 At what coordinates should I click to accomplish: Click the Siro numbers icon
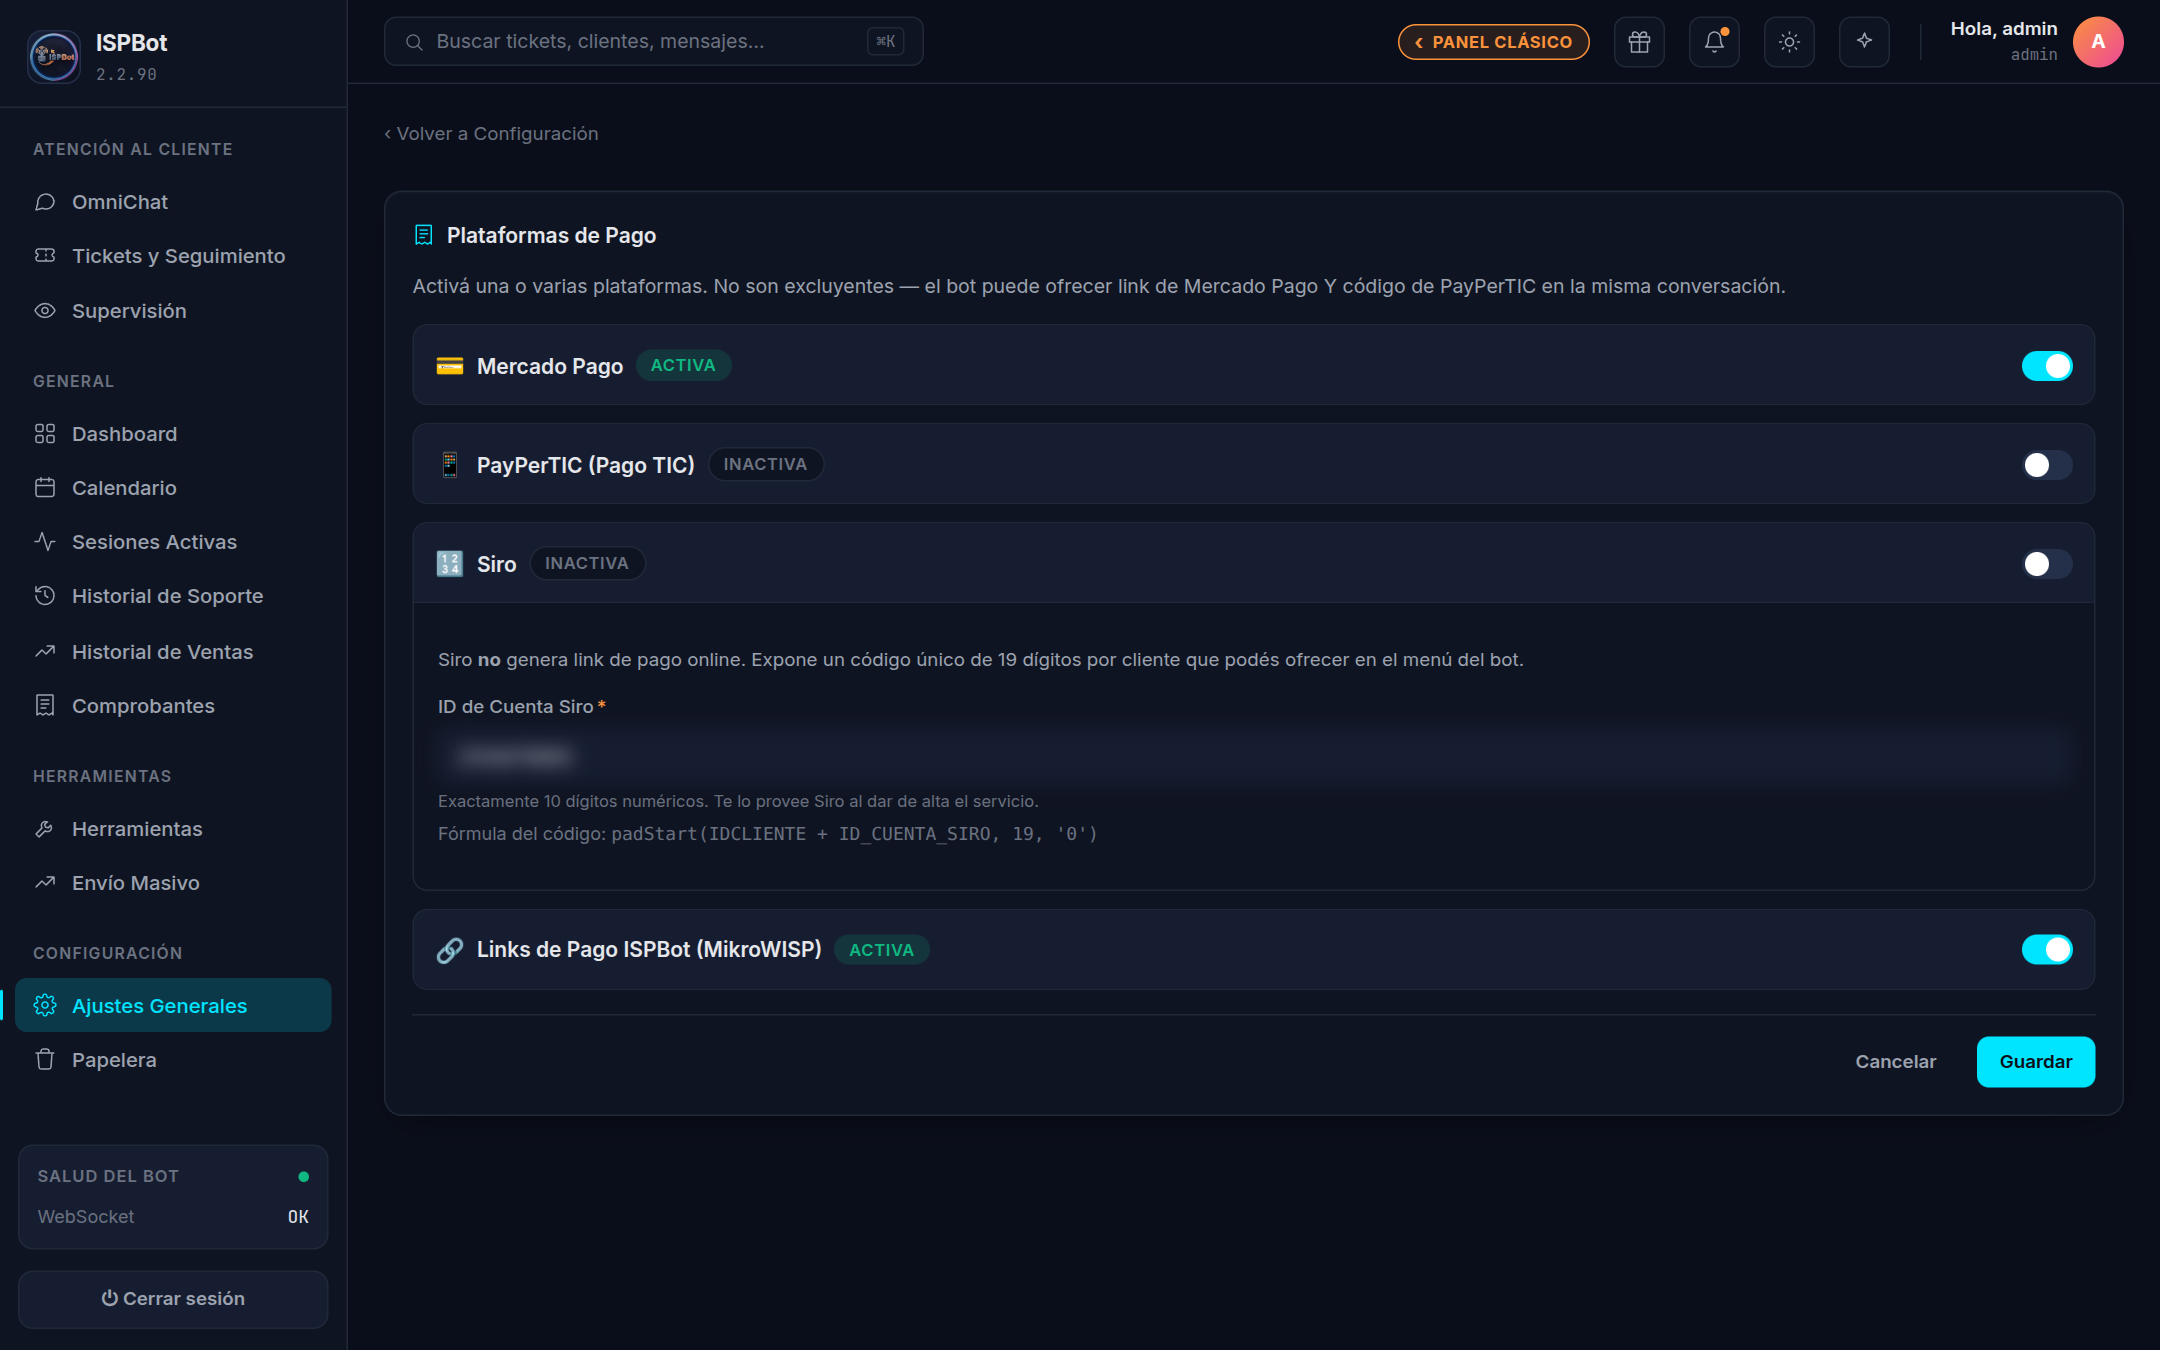pyautogui.click(x=450, y=564)
